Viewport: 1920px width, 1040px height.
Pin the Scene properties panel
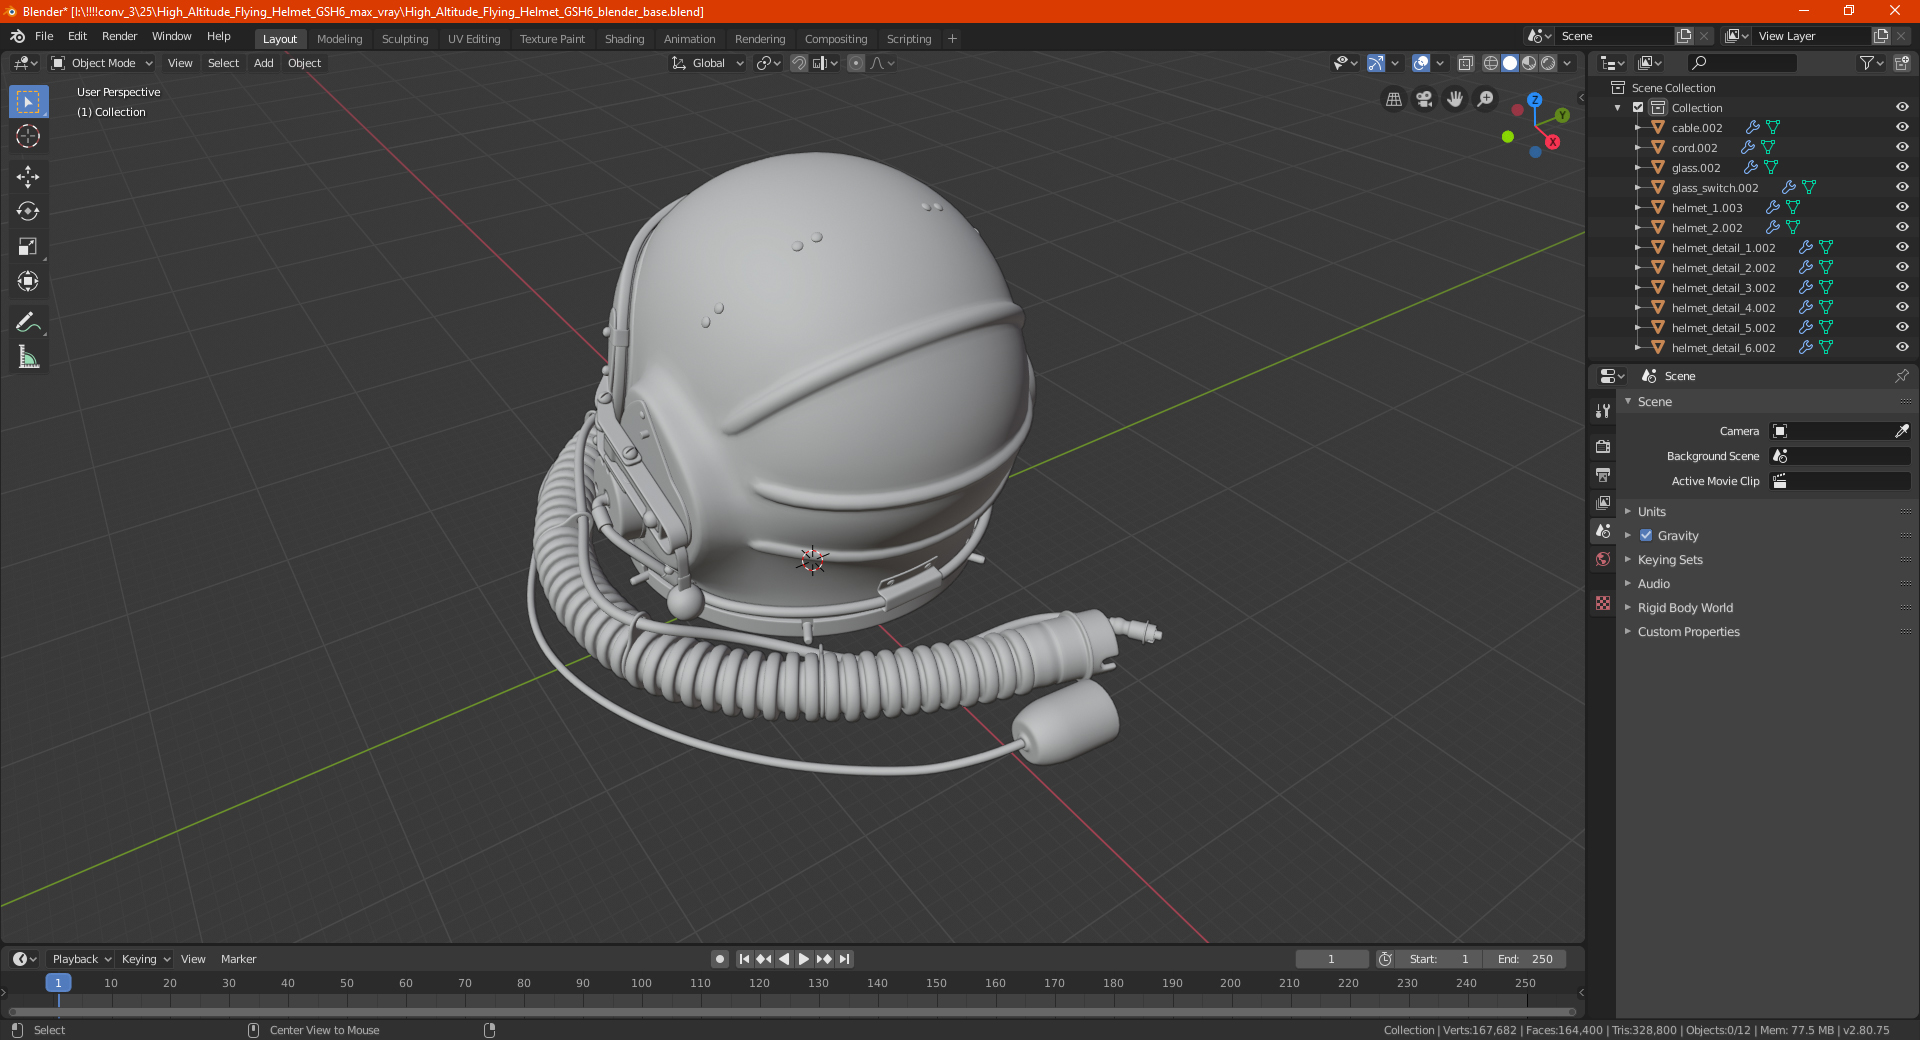click(1901, 376)
